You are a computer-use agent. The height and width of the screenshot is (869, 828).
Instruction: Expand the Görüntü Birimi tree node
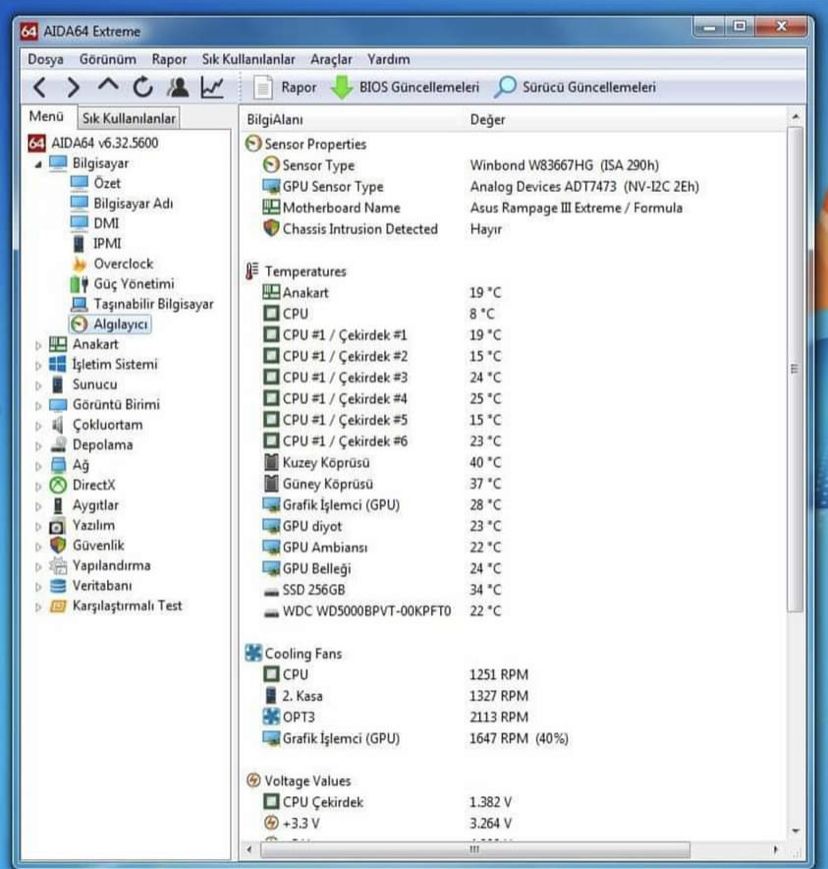(x=38, y=405)
